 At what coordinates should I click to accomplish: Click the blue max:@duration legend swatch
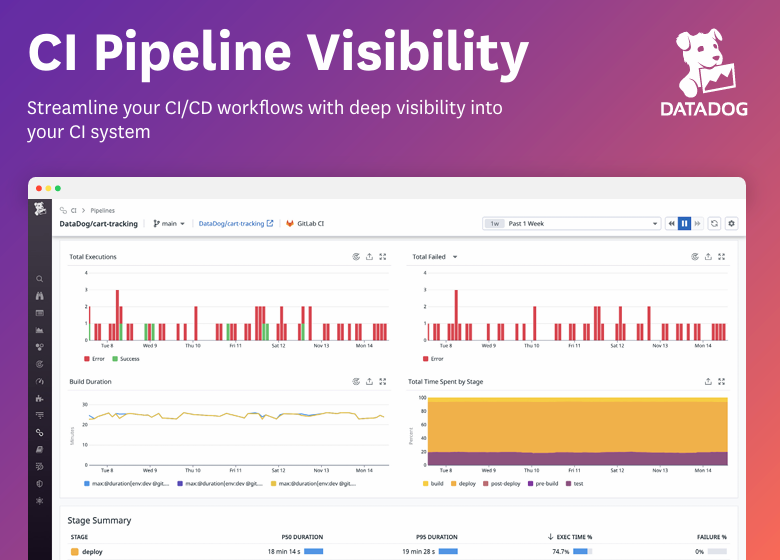(87, 483)
